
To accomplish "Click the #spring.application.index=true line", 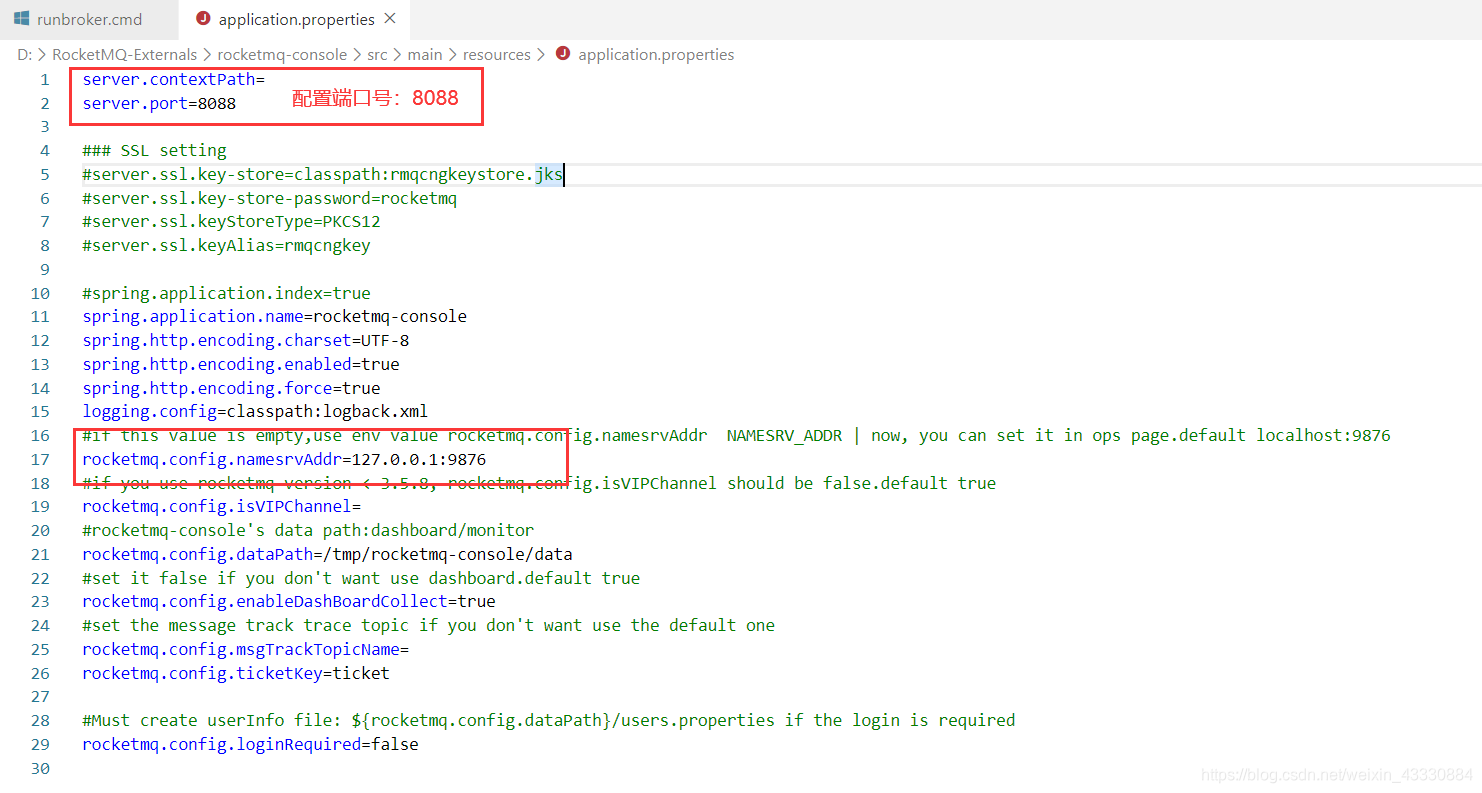I will (226, 293).
